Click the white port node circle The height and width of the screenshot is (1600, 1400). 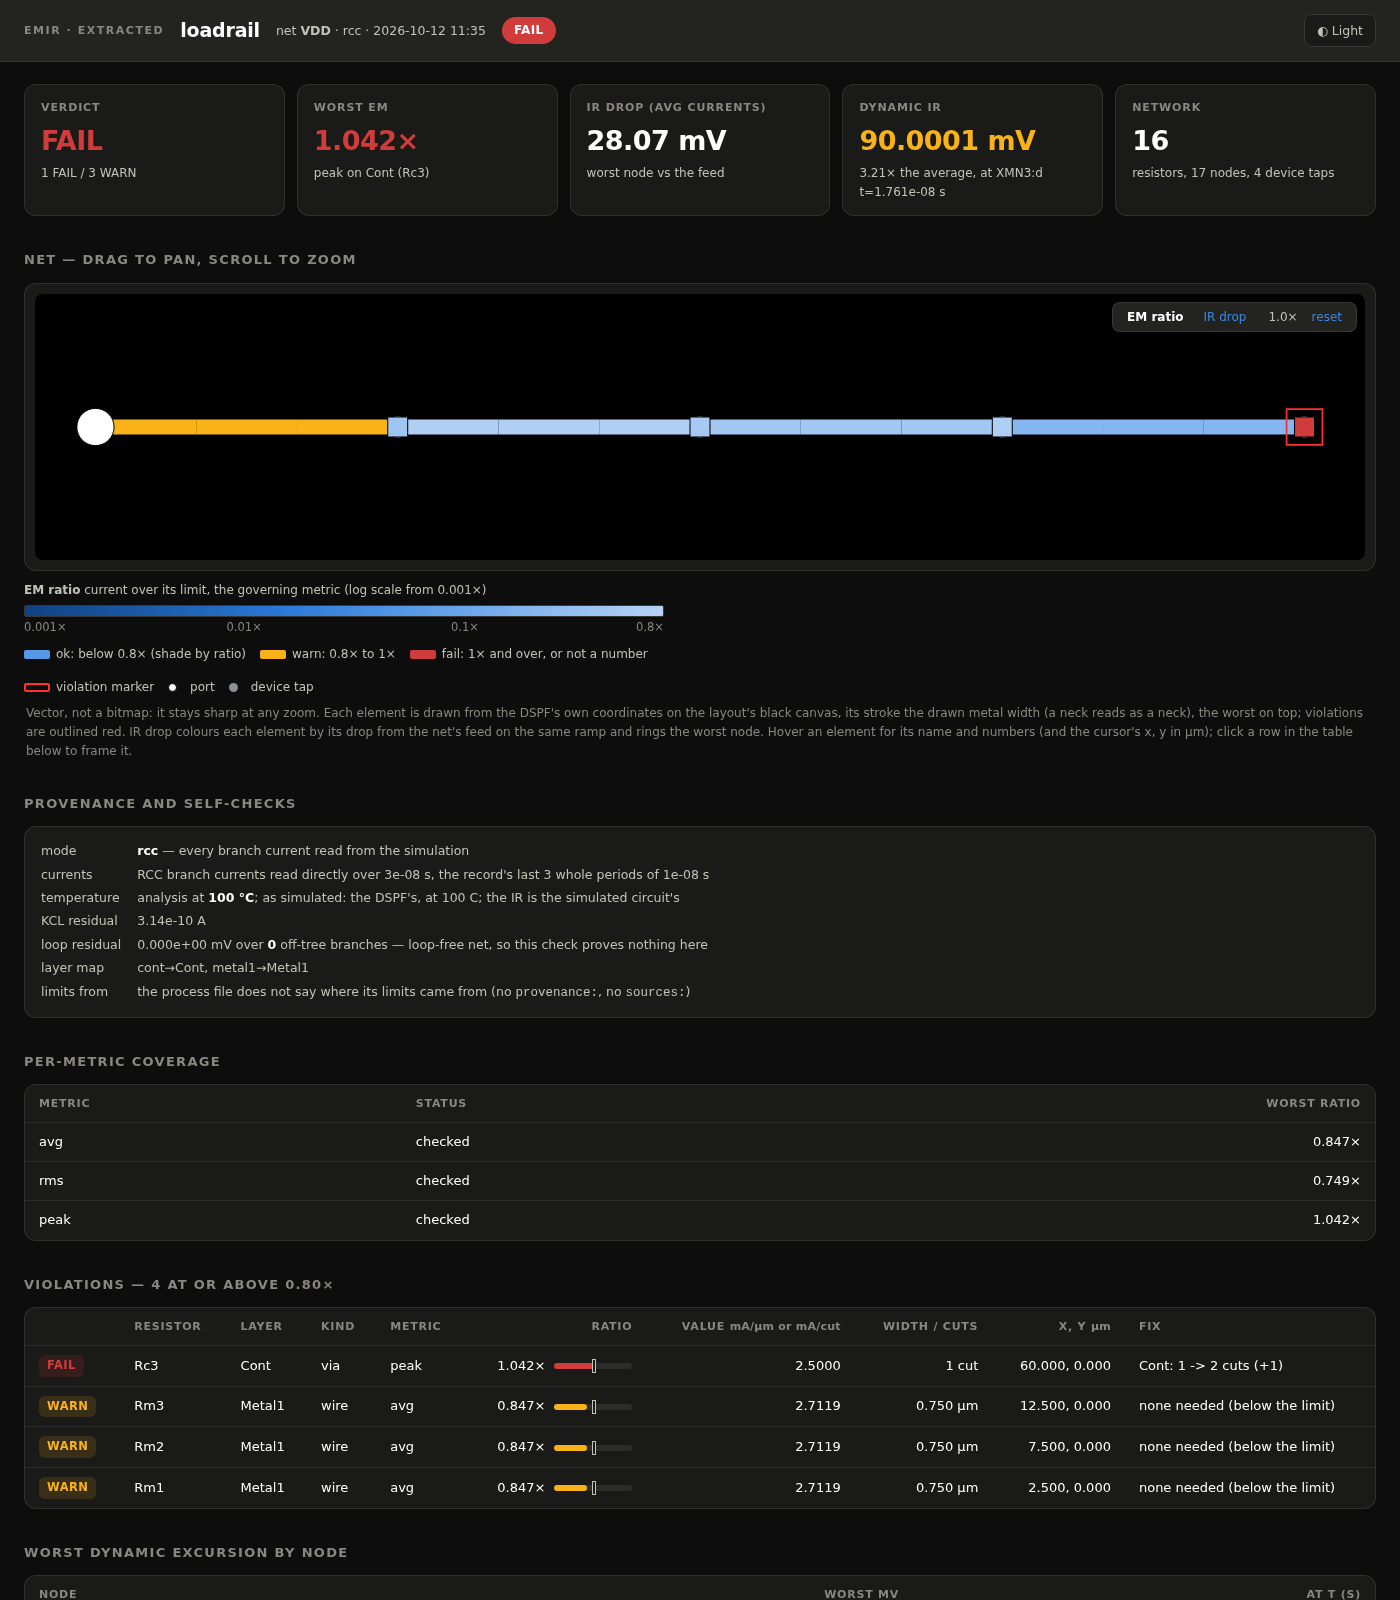(x=95, y=427)
